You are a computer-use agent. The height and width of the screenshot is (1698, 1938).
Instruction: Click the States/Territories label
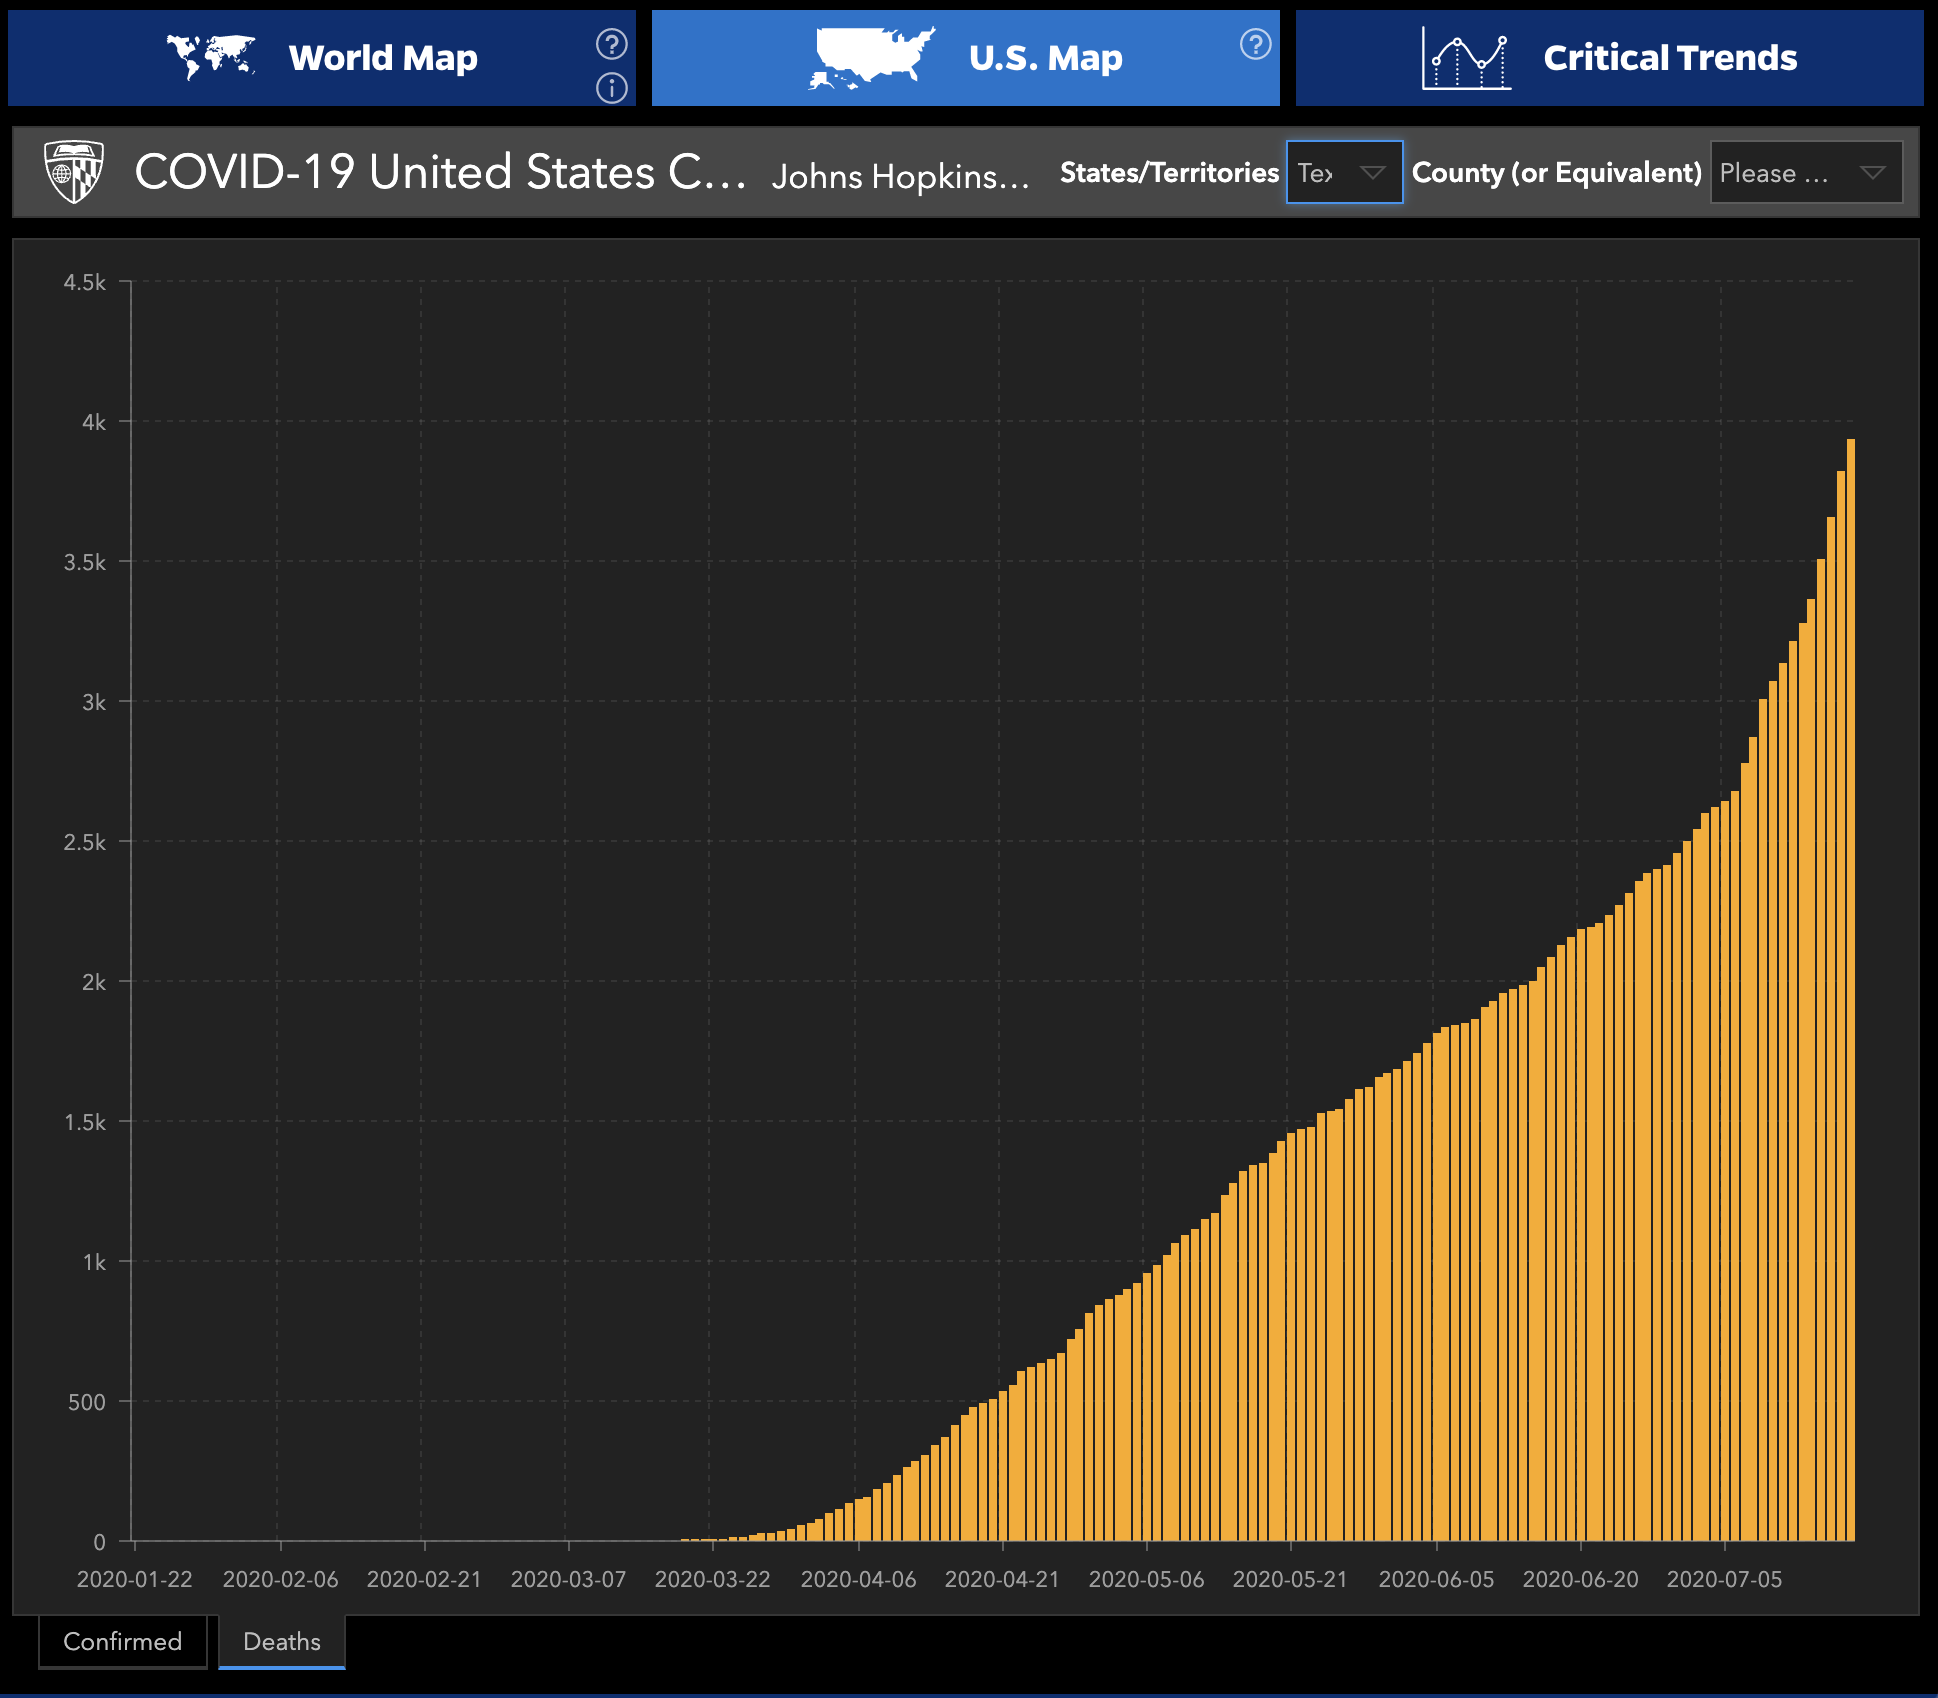click(1169, 173)
